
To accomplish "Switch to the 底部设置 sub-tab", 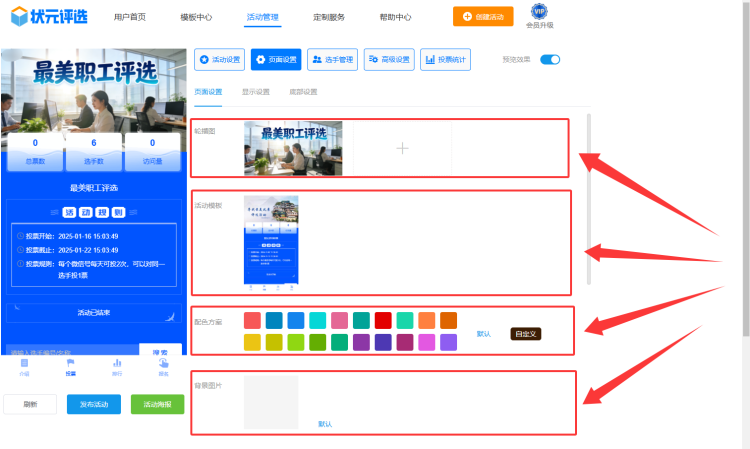I will click(x=303, y=92).
